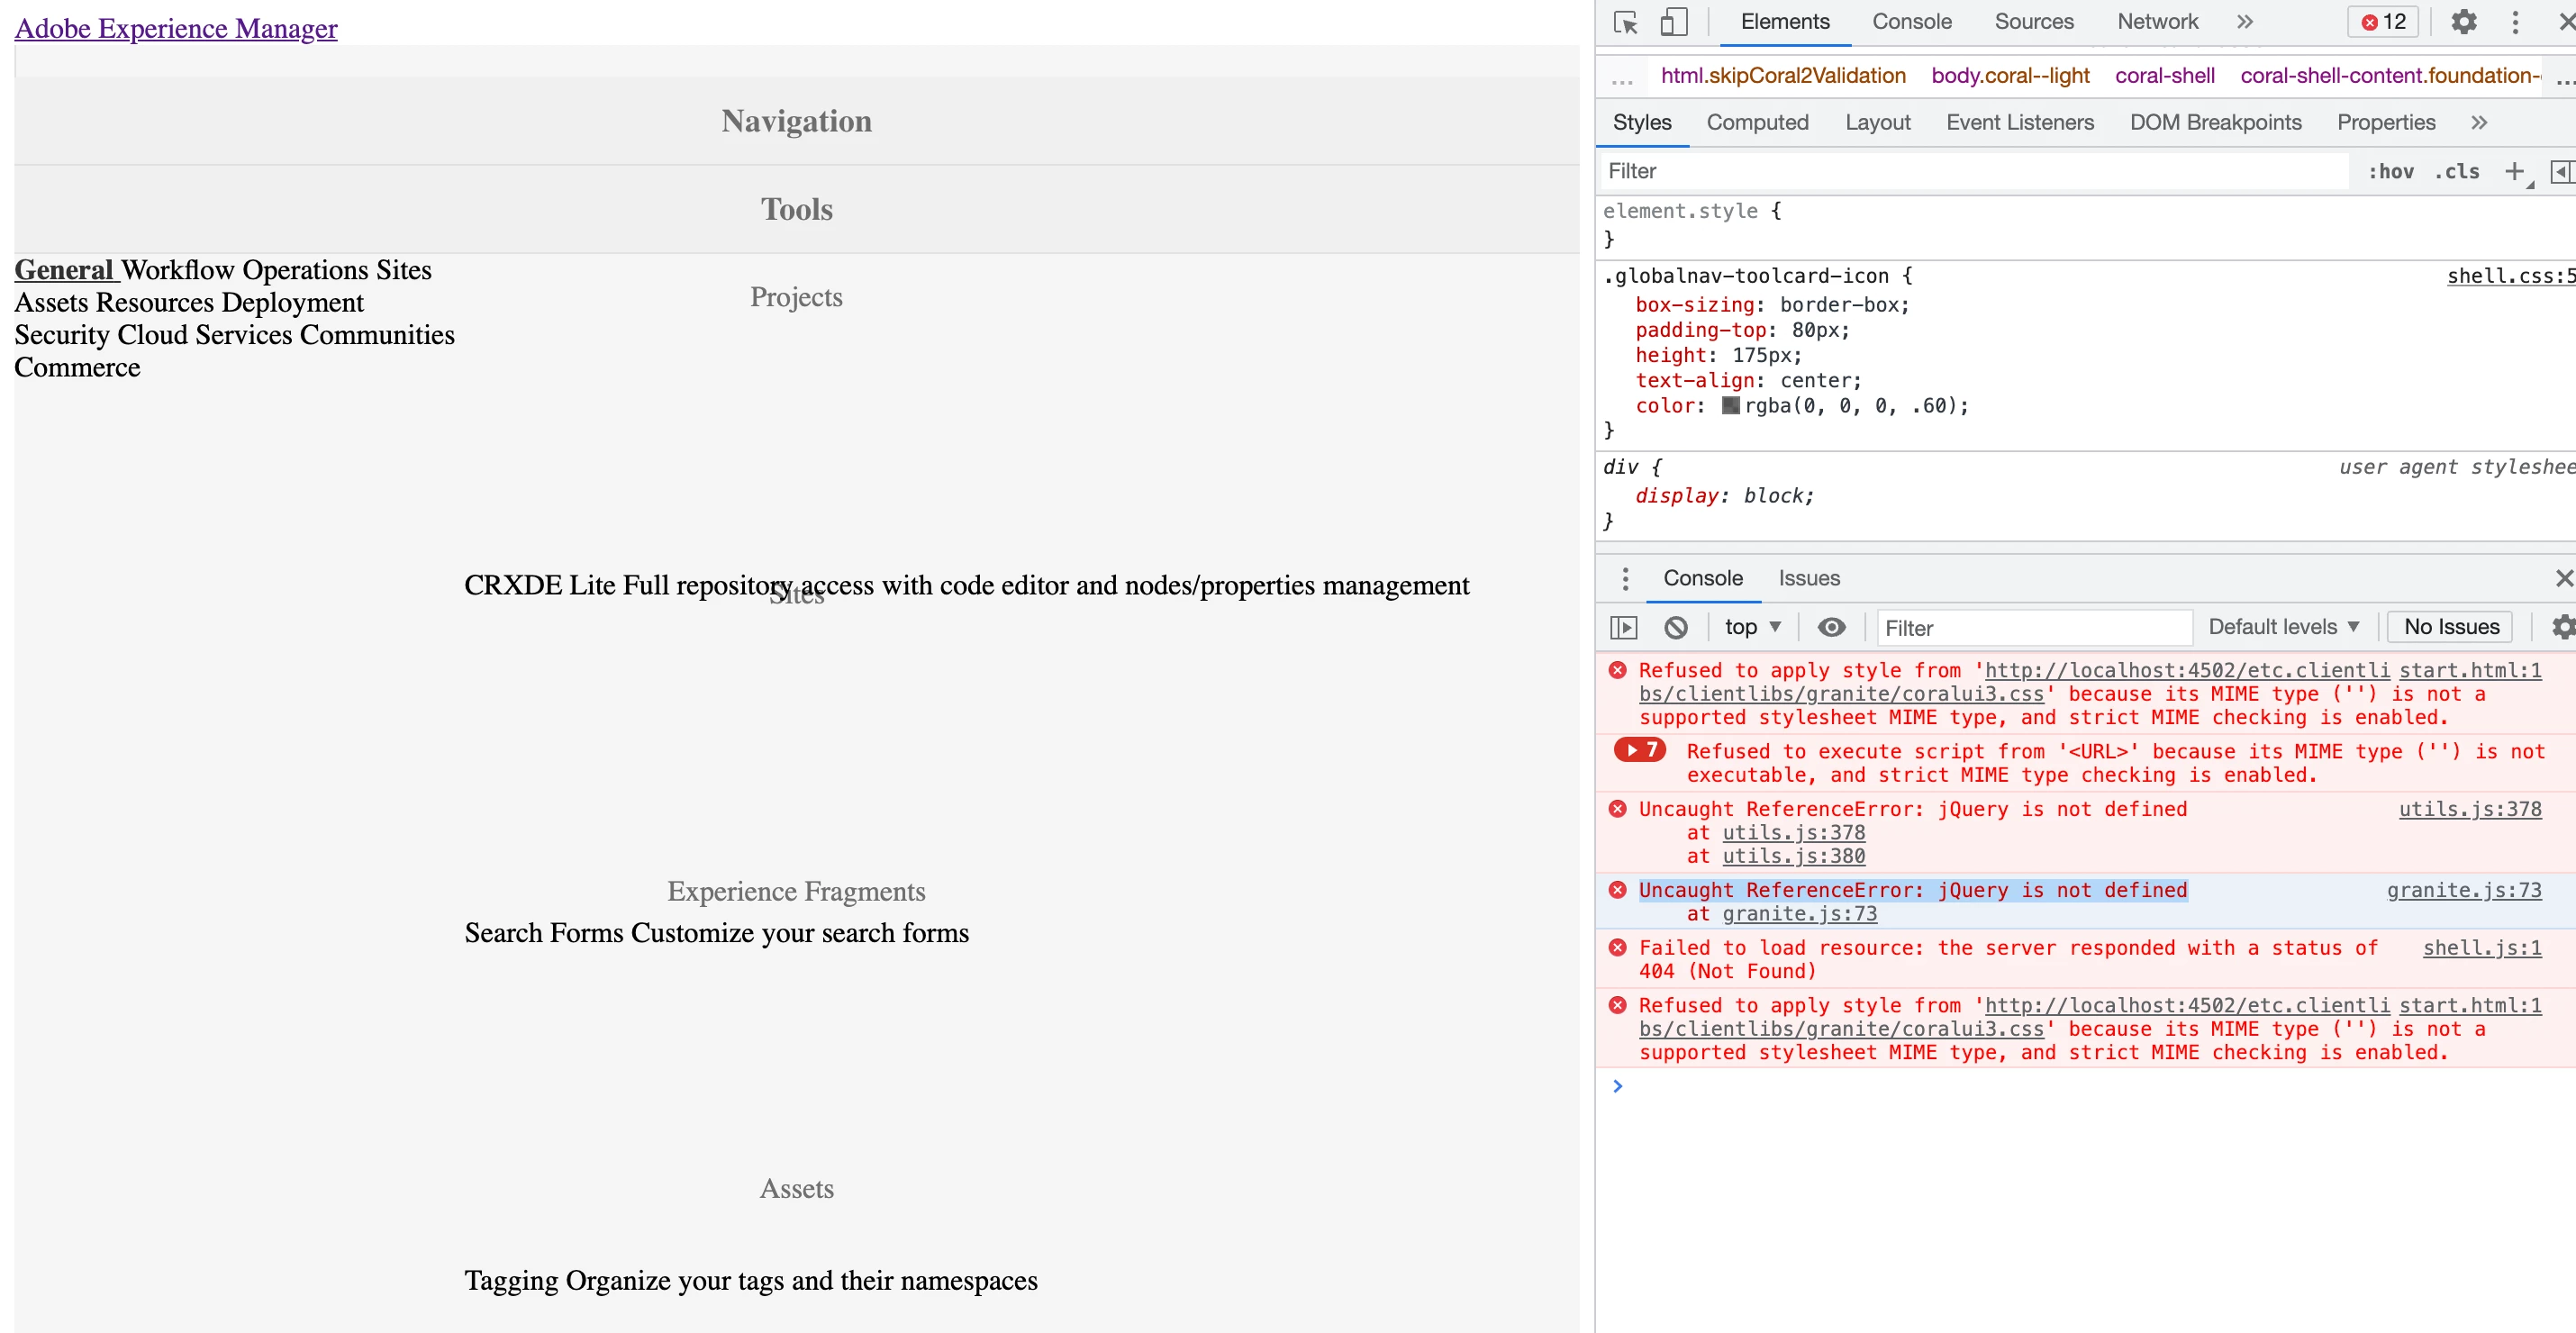Open the top JavaScript context dropdown
This screenshot has height=1333, width=2576.
tap(1752, 627)
